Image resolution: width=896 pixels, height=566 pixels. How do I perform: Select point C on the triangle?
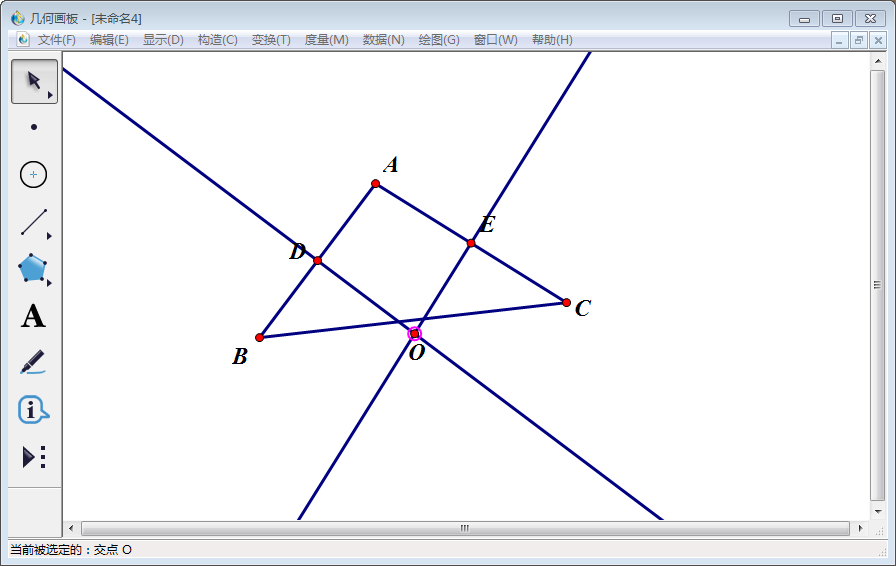[566, 302]
